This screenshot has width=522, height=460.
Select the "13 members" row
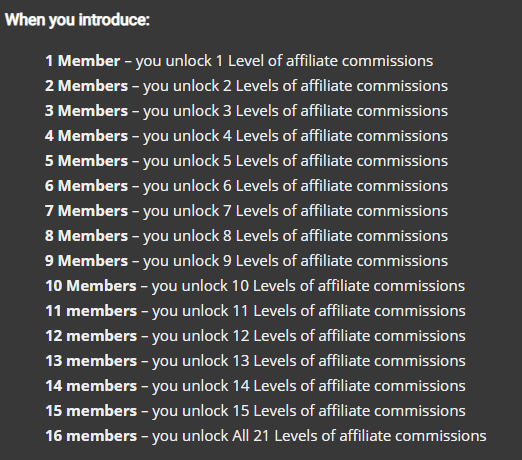click(255, 361)
